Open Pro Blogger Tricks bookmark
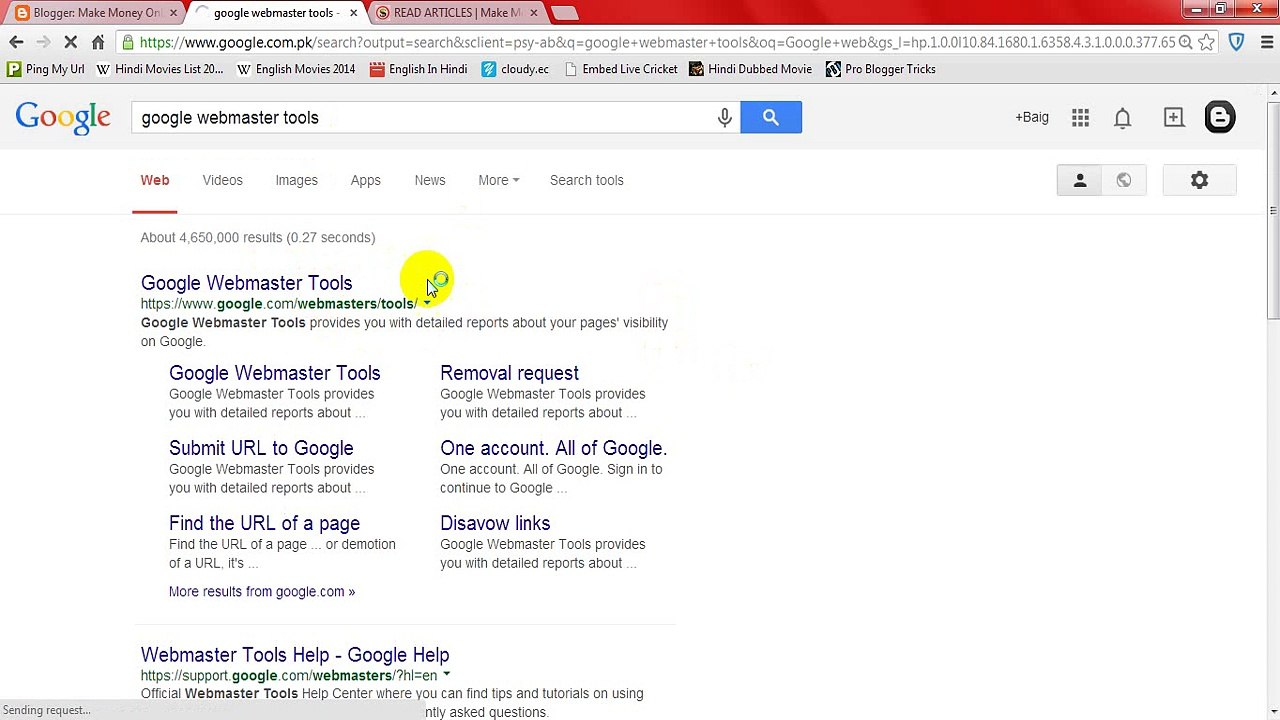1280x720 pixels. 881,69
